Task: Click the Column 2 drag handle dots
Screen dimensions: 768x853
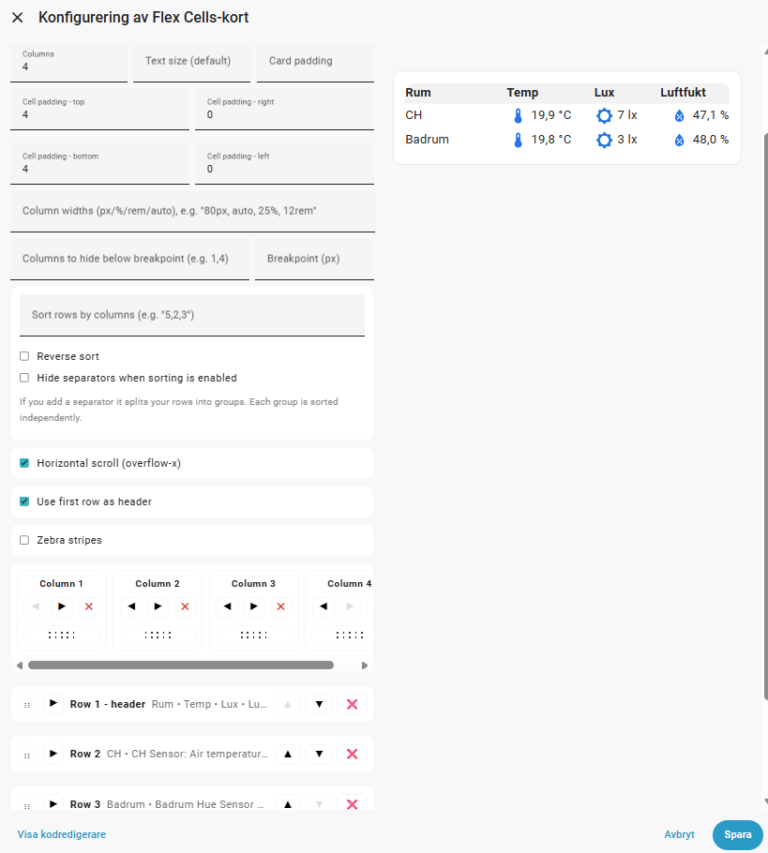Action: click(158, 635)
